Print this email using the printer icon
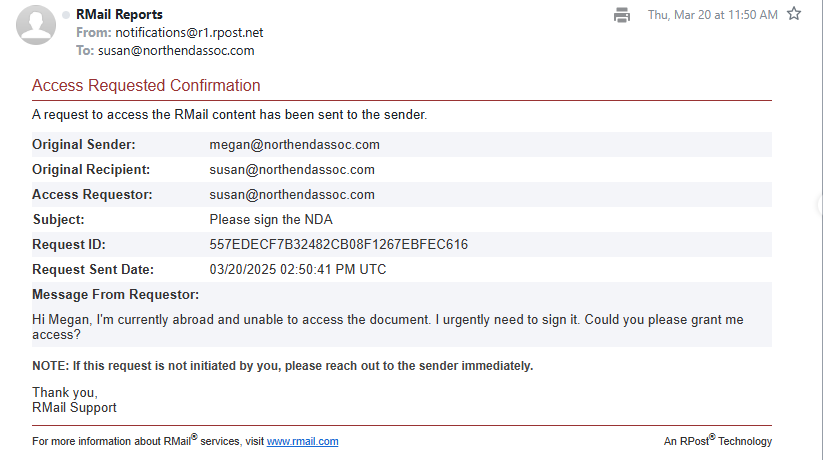Image resolution: width=823 pixels, height=460 pixels. [x=622, y=15]
